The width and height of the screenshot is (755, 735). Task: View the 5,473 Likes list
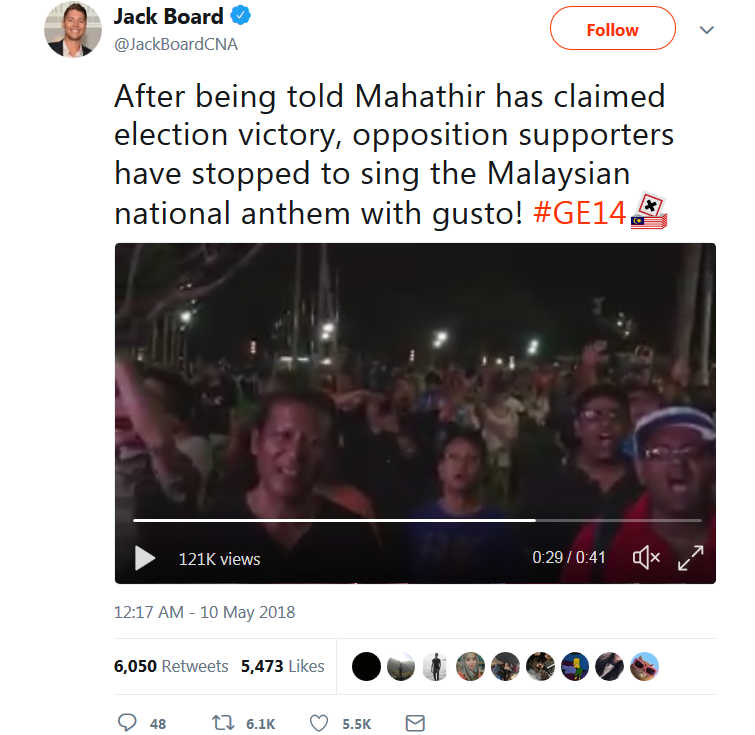point(283,666)
